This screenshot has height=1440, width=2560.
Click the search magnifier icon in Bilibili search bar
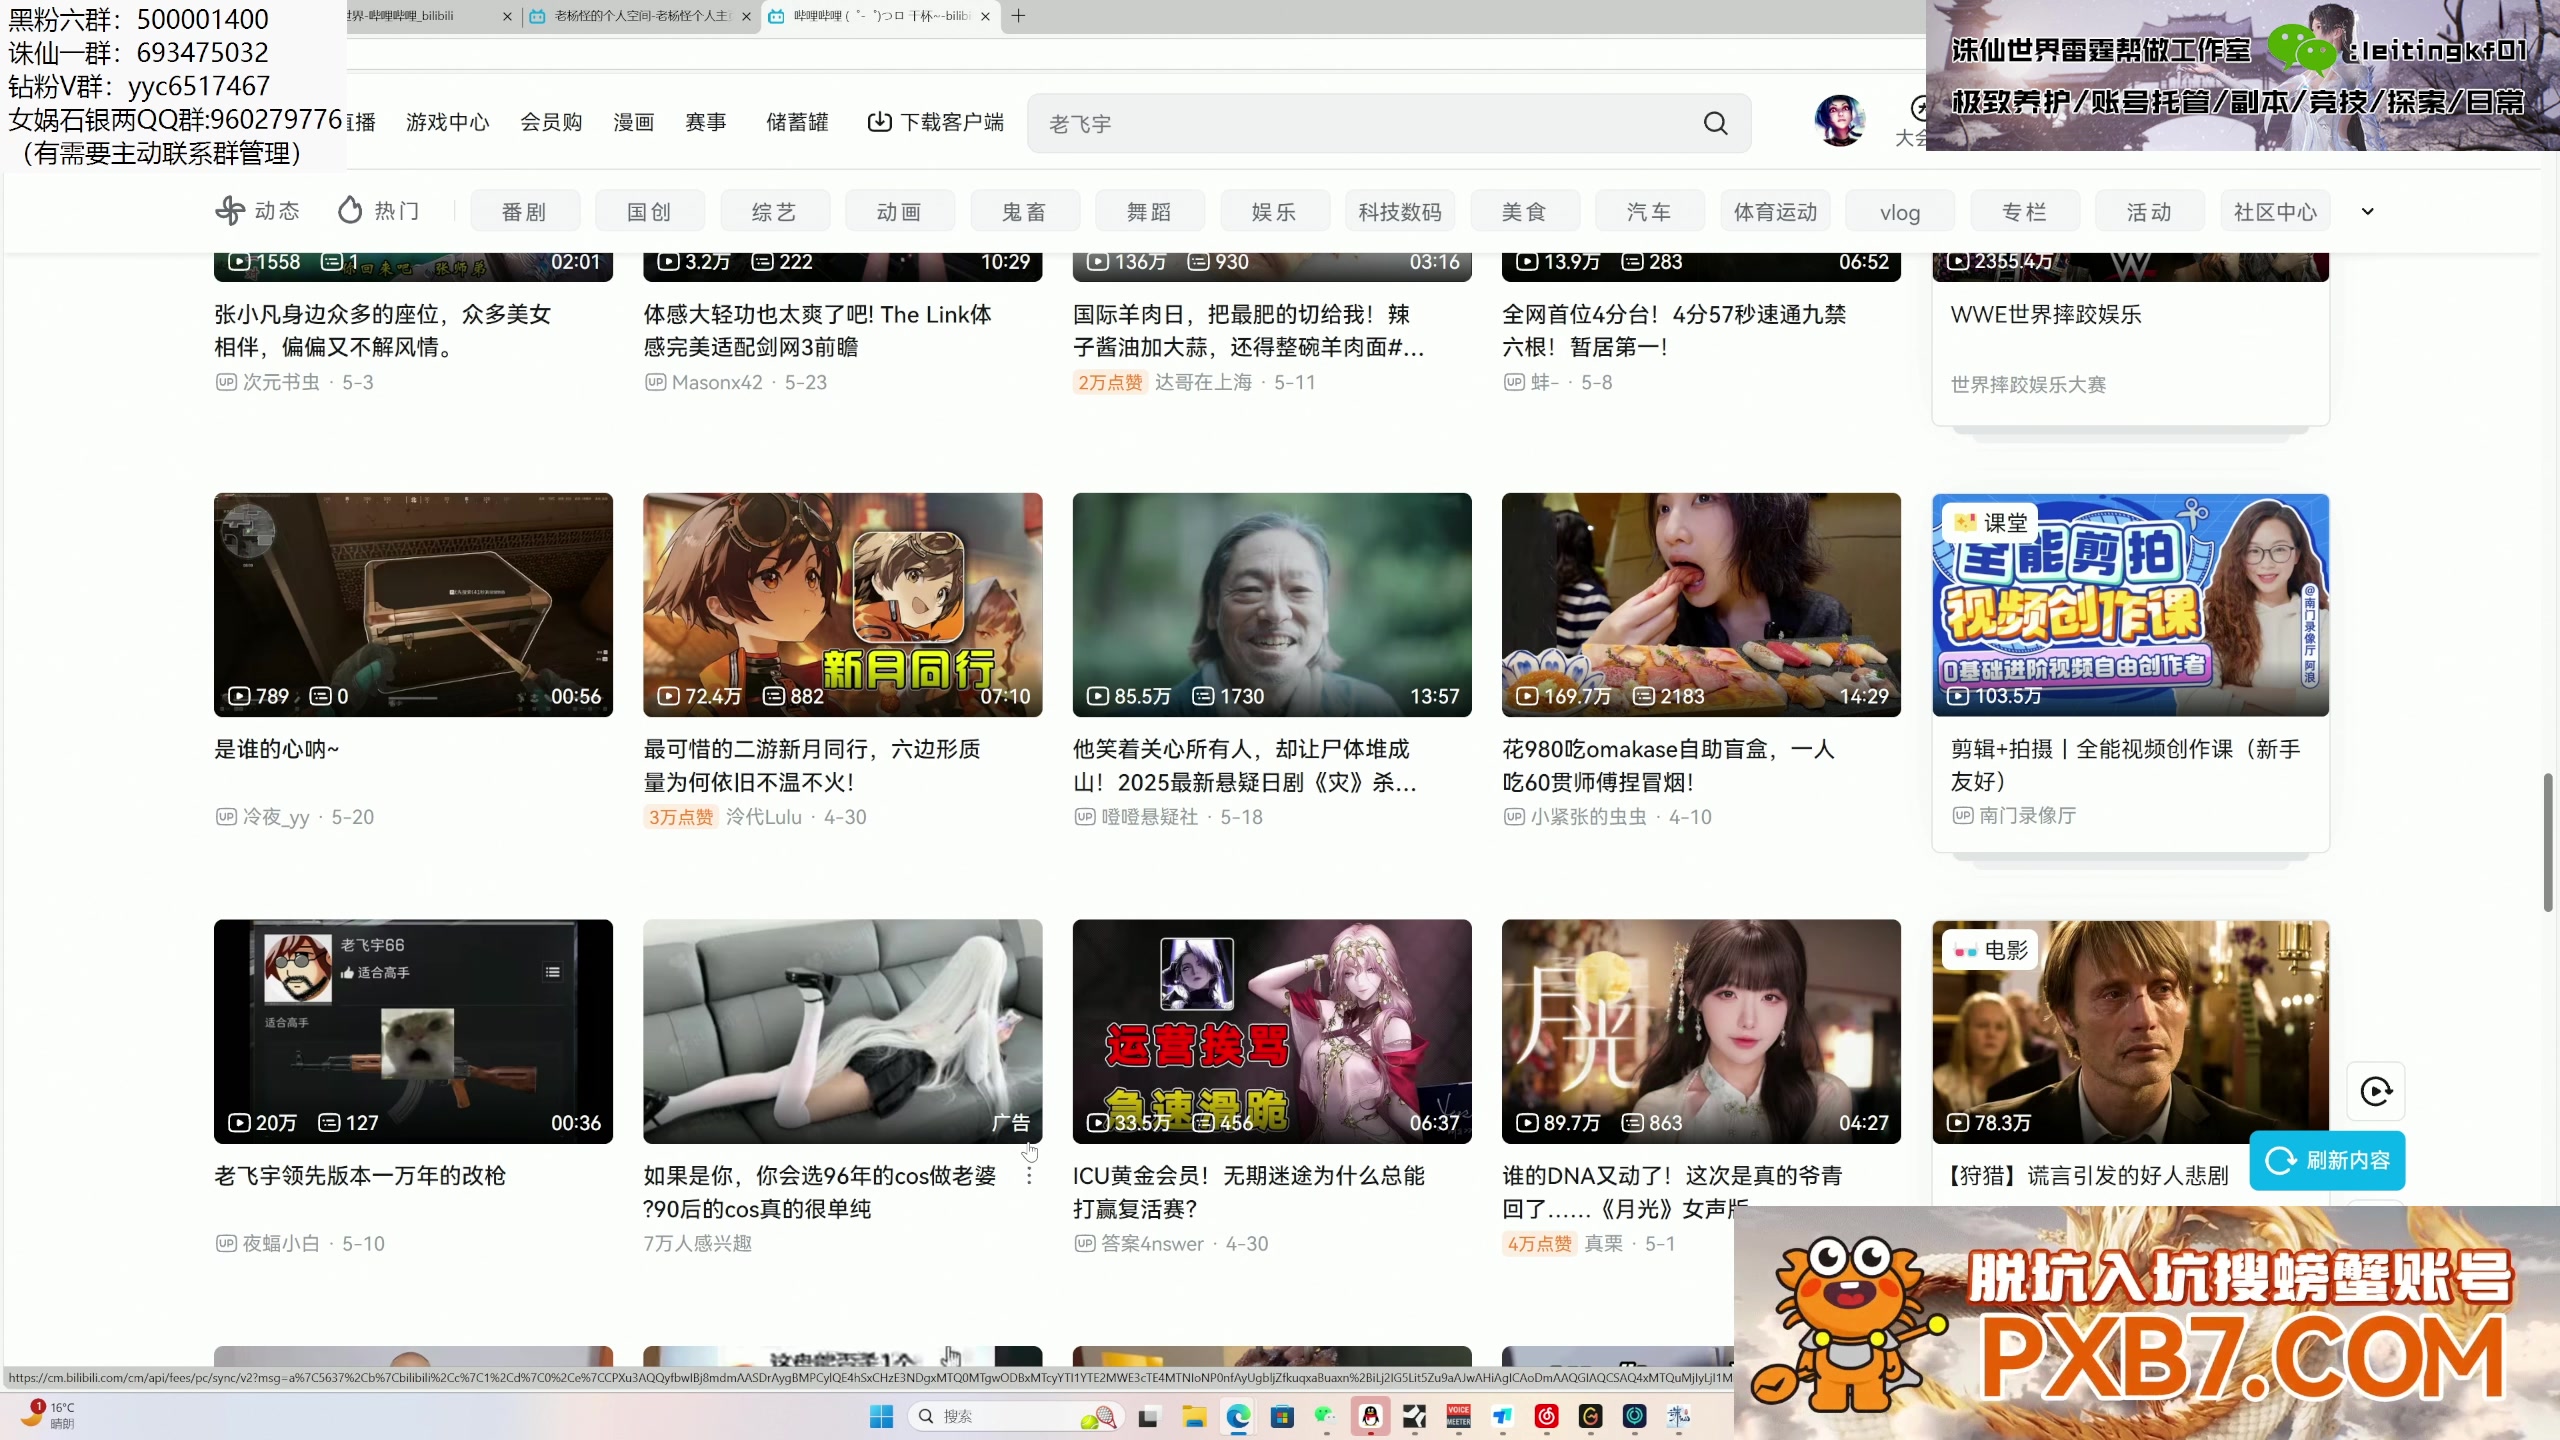1715,123
